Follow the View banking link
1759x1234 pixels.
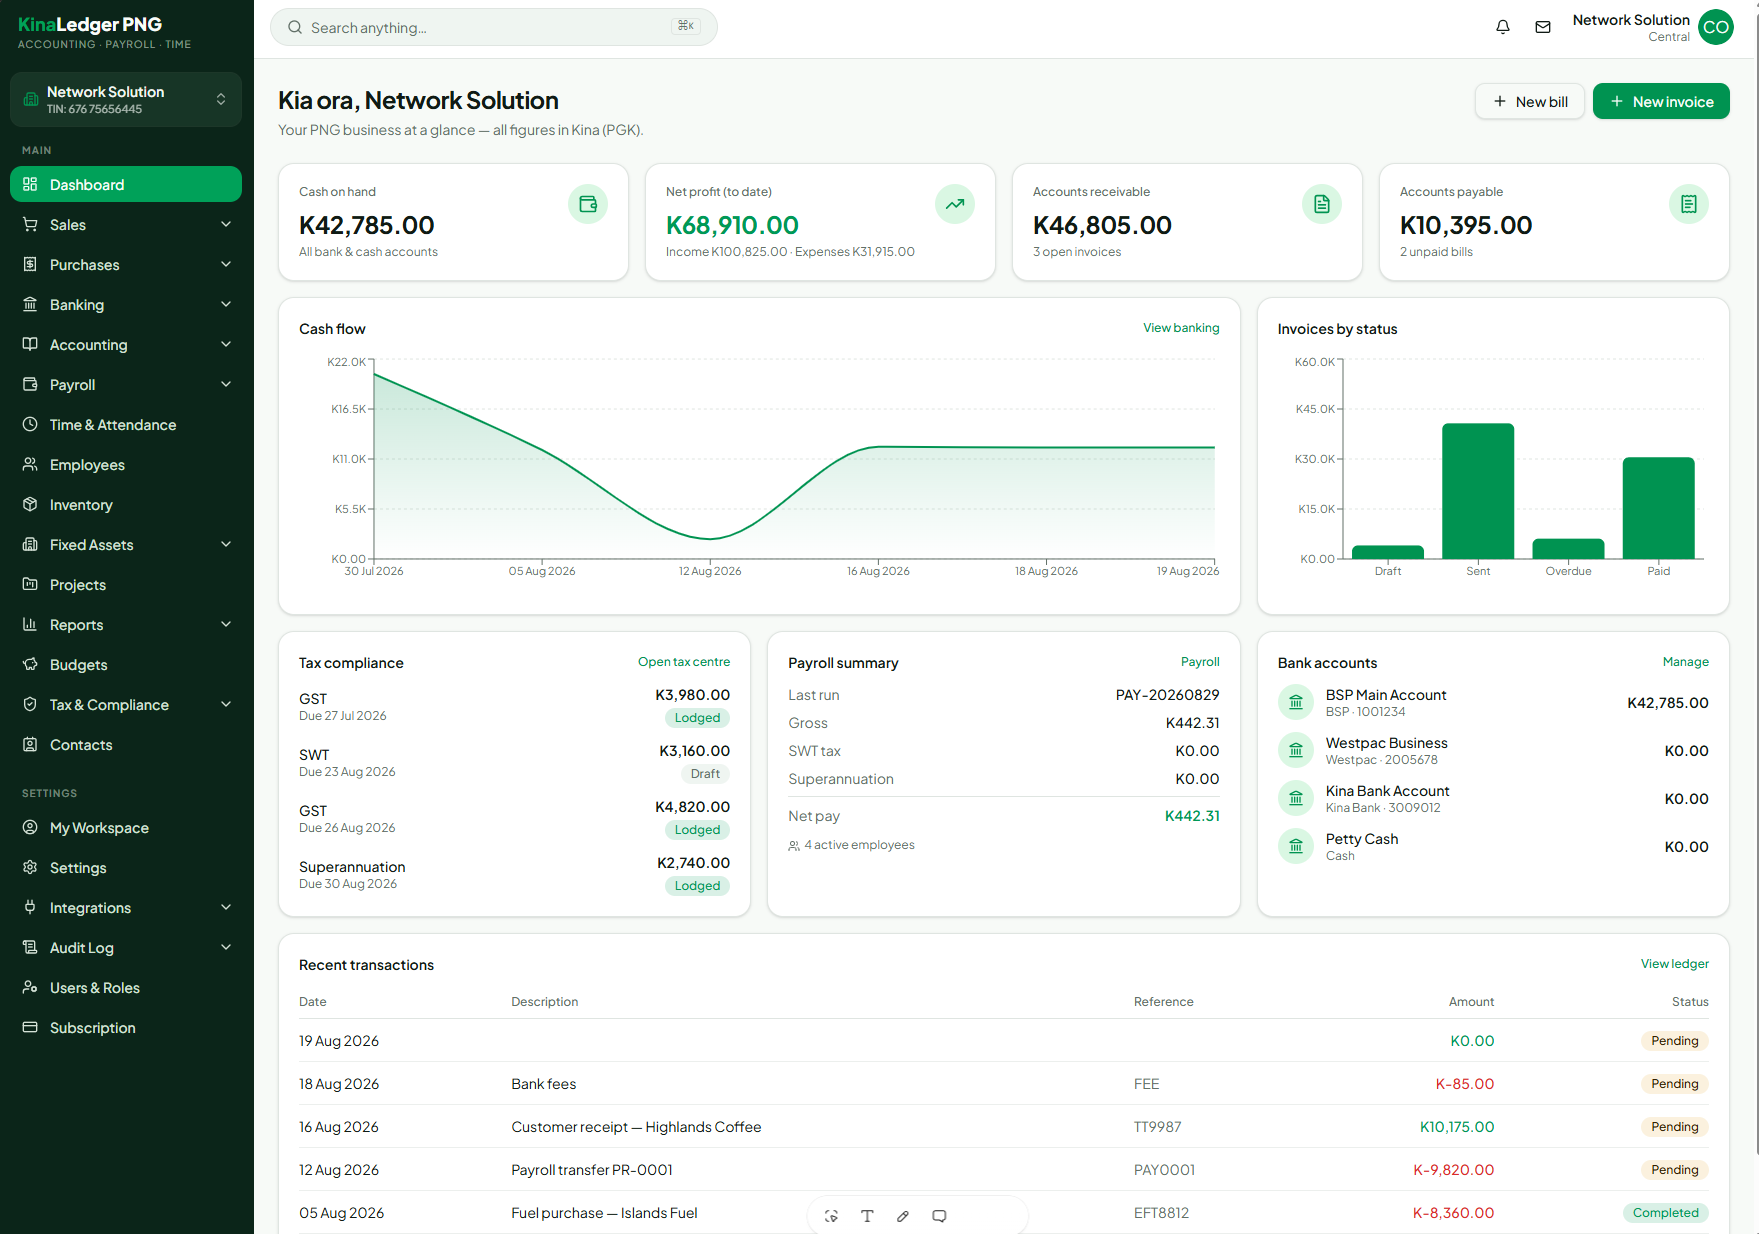tap(1181, 328)
